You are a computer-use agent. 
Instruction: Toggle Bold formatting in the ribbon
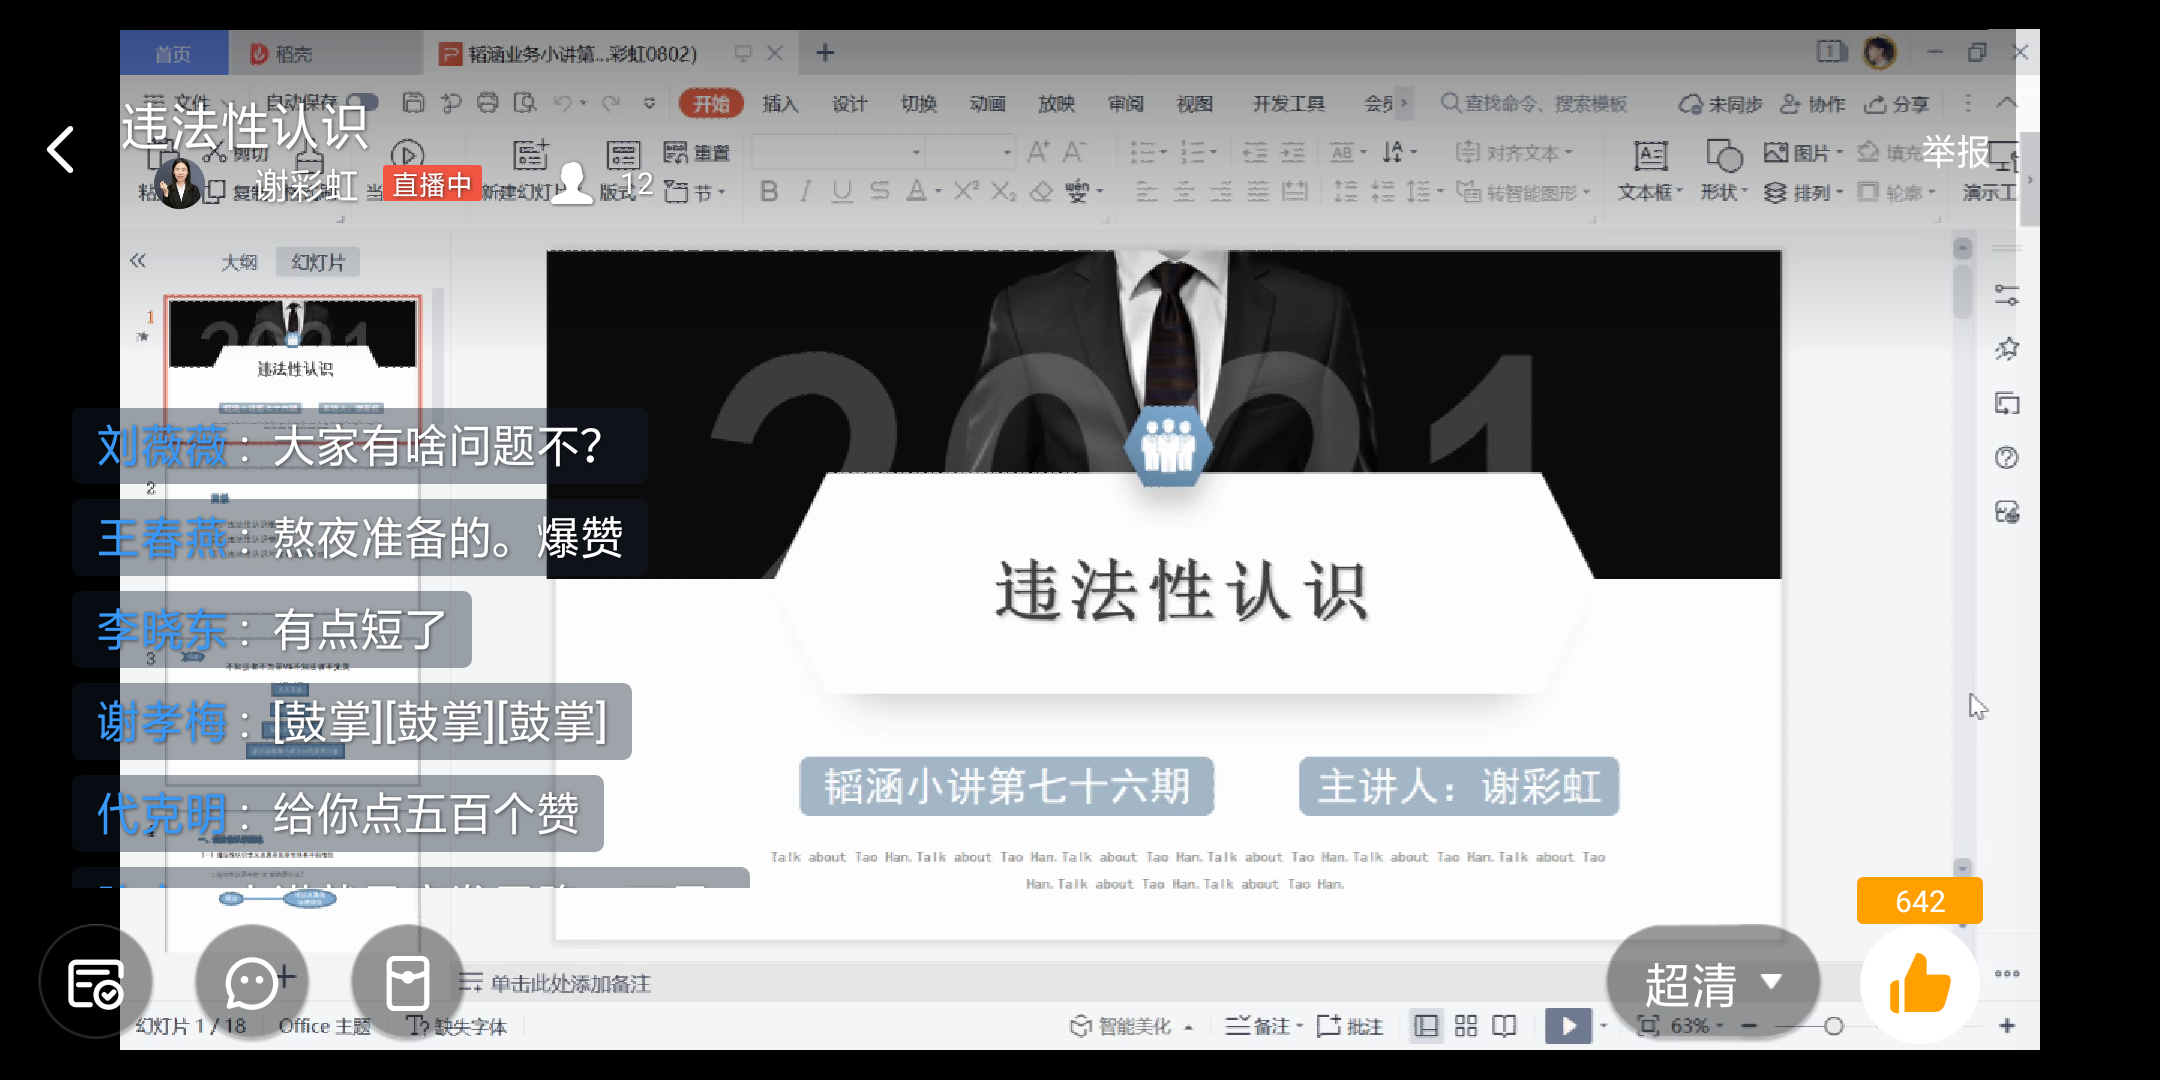tap(768, 191)
